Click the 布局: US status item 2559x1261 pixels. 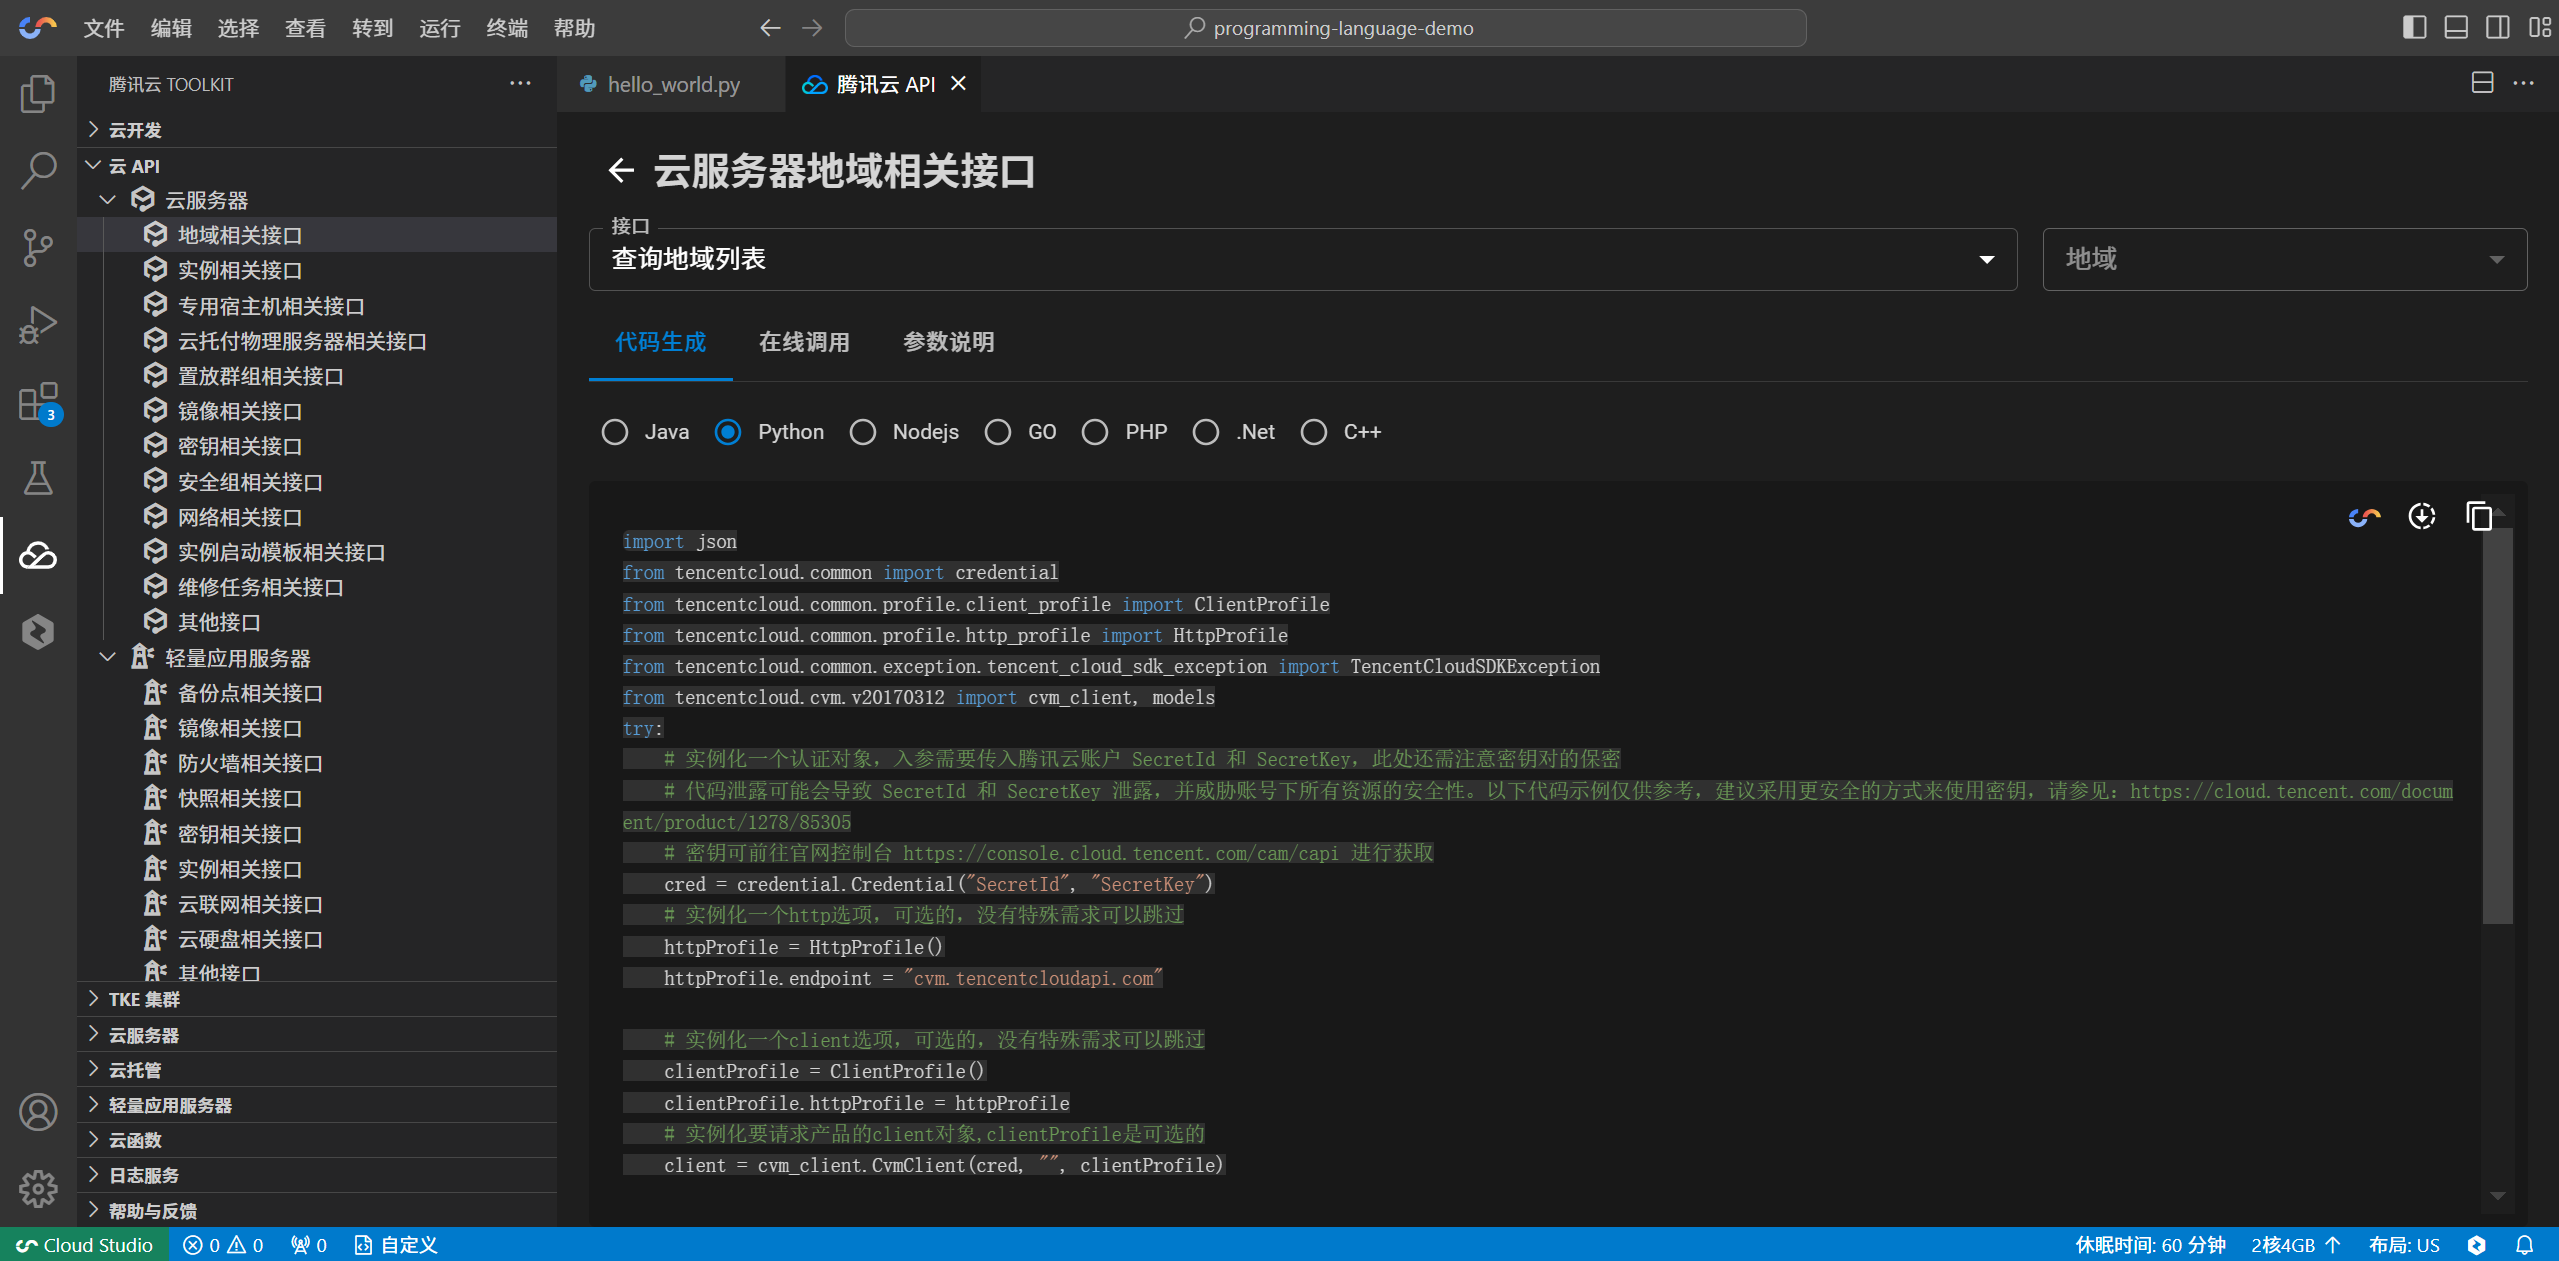(x=2404, y=1245)
